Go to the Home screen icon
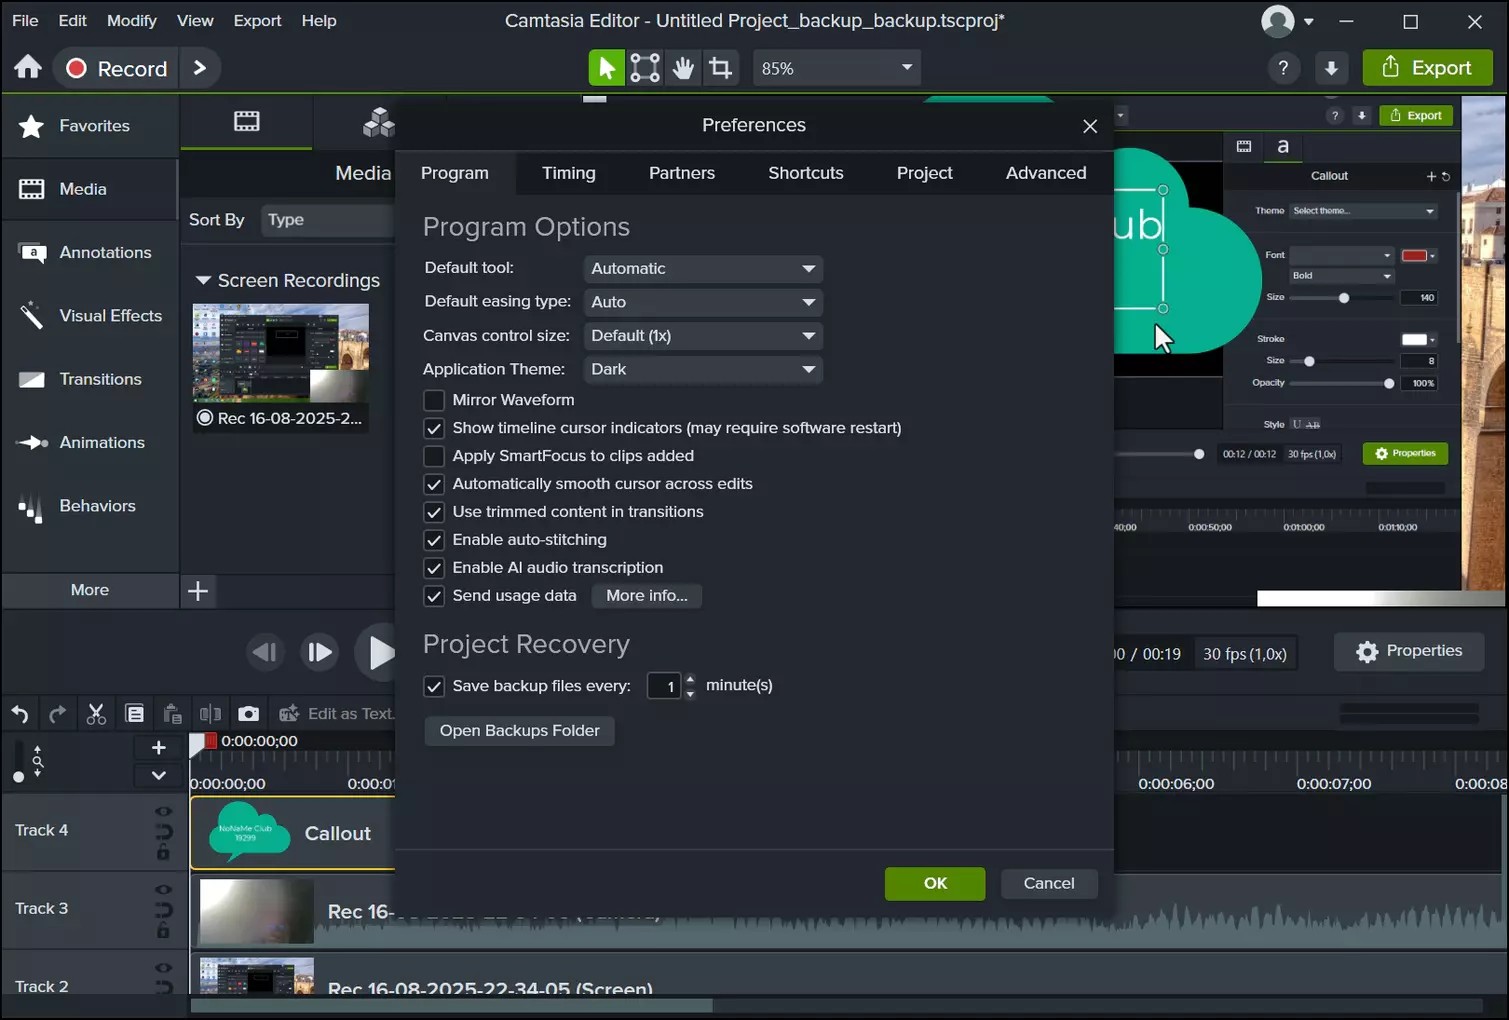The height and width of the screenshot is (1020, 1509). (x=28, y=67)
